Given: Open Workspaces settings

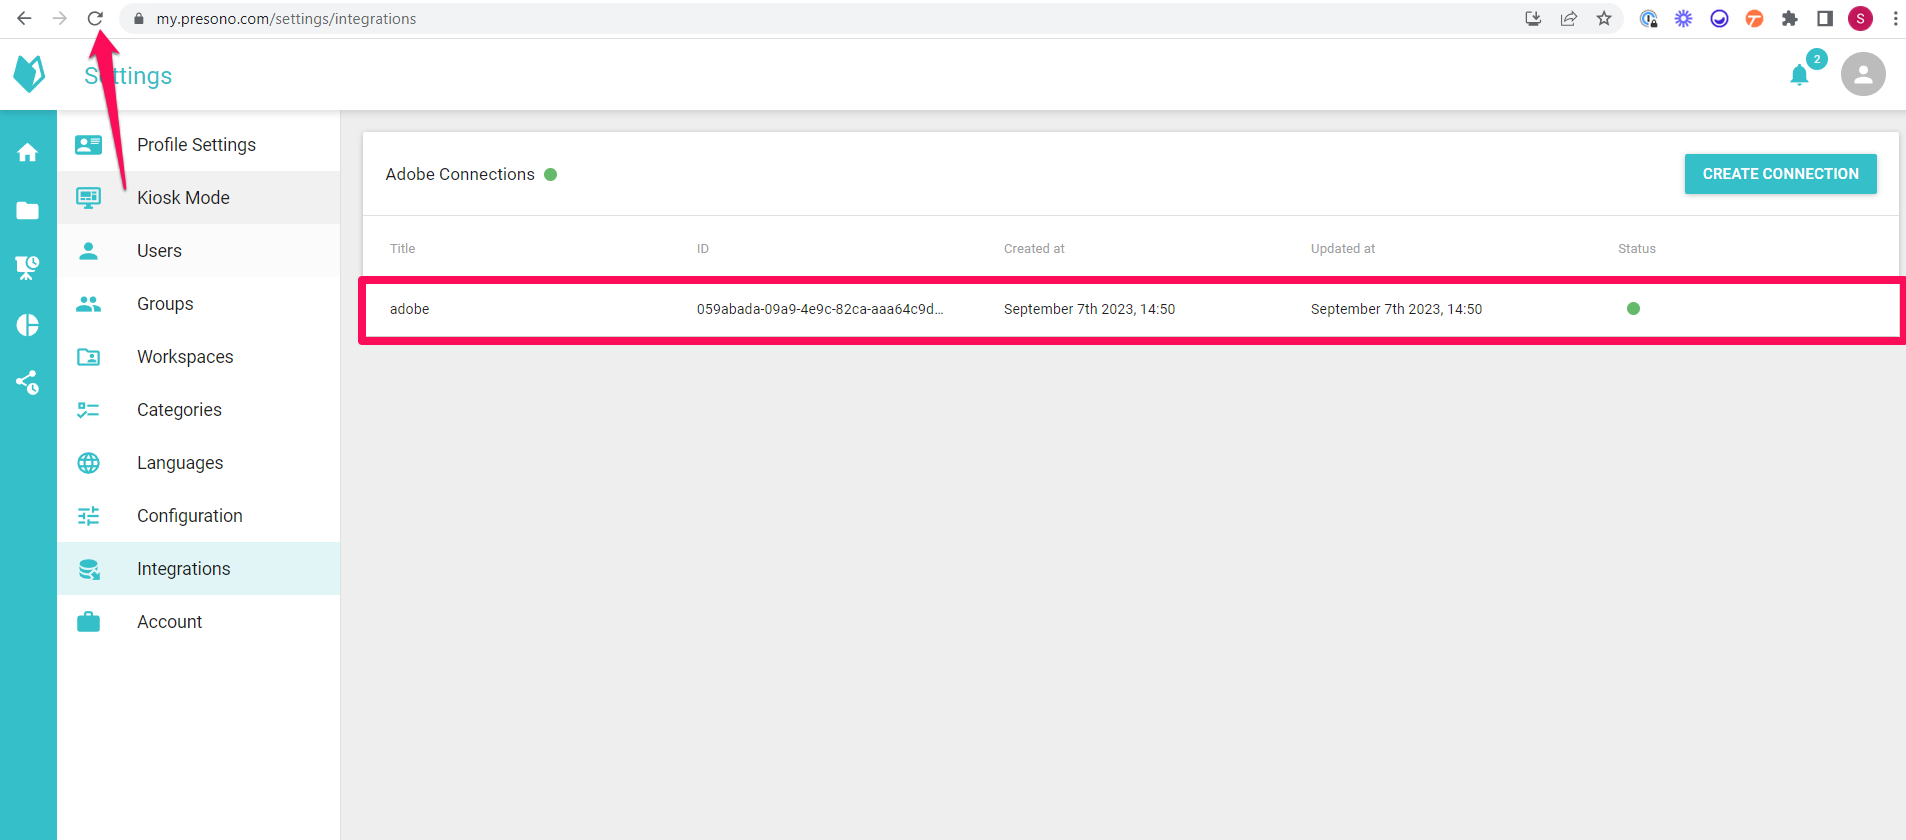Looking at the screenshot, I should point(198,357).
